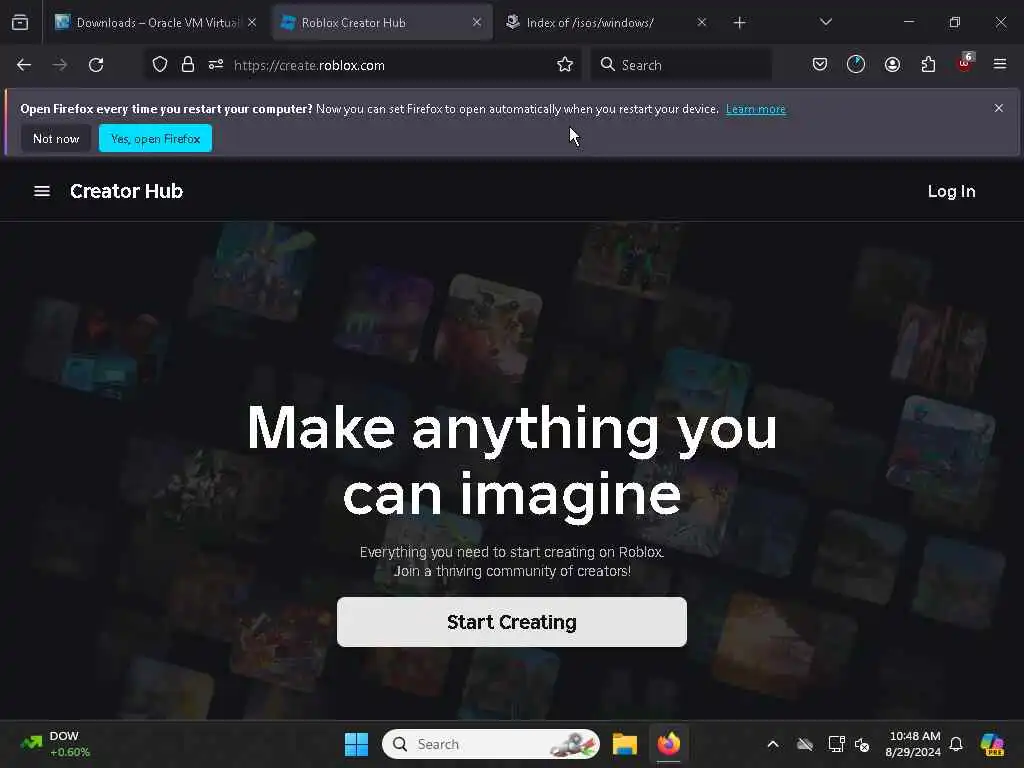The height and width of the screenshot is (768, 1024).
Task: Close the Index of /isos/windows/ tab
Action: click(701, 23)
